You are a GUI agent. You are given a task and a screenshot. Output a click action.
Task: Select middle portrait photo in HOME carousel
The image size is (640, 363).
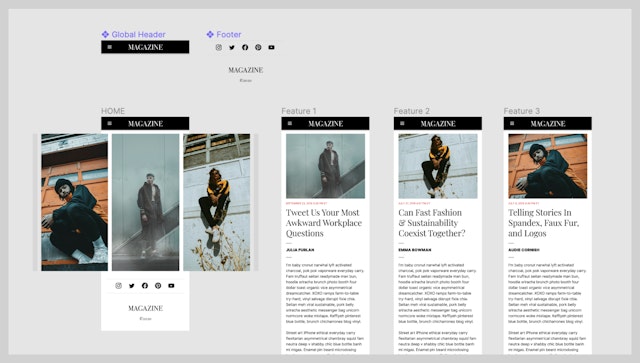coord(145,202)
